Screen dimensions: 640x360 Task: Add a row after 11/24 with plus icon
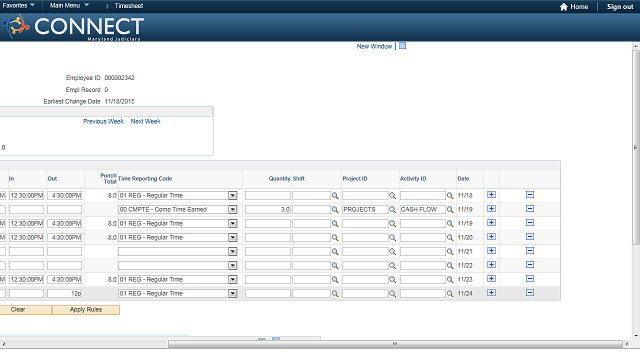[491, 293]
